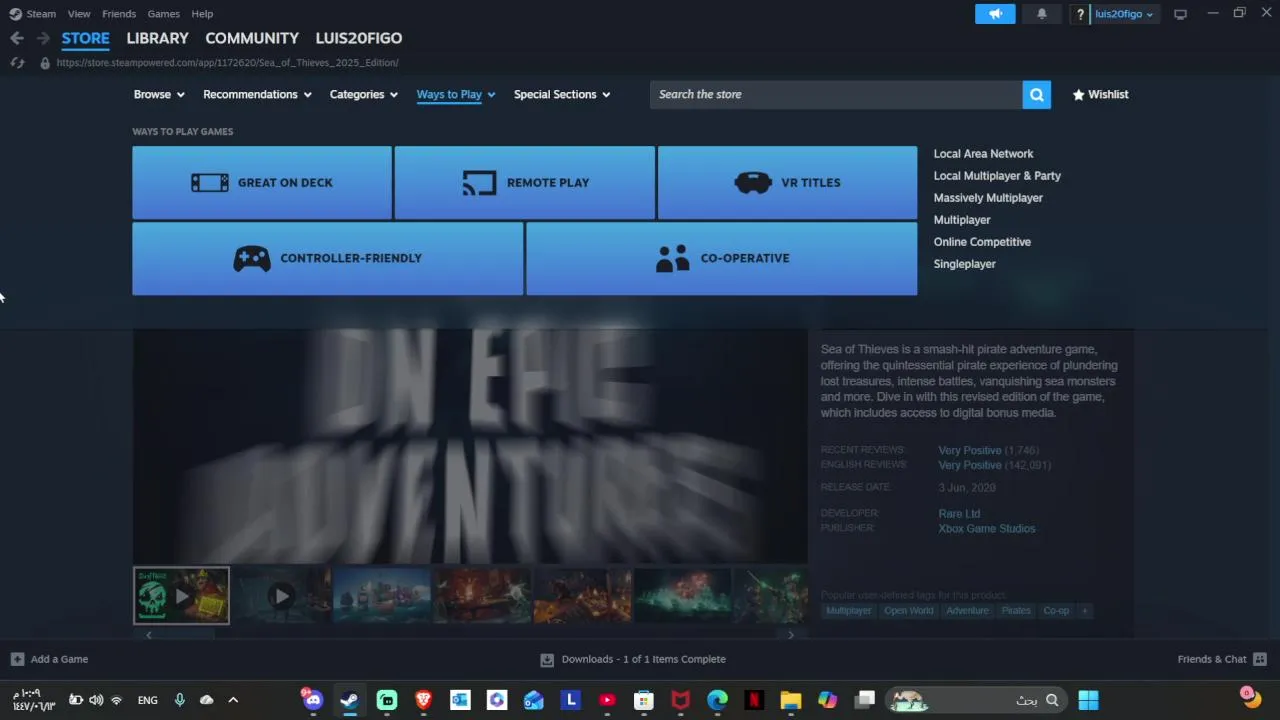This screenshot has height=720, width=1280.
Task: Open the announcements megaphone button
Action: (995, 14)
